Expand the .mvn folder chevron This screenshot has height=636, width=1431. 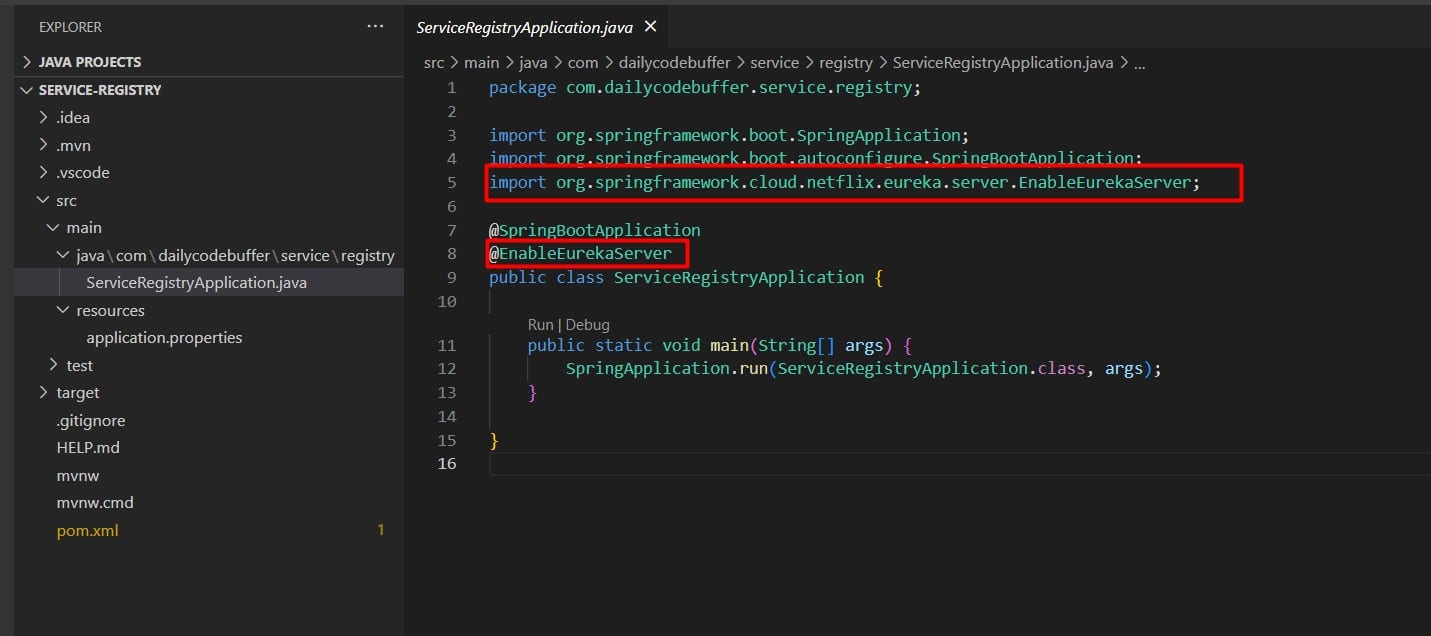point(43,145)
